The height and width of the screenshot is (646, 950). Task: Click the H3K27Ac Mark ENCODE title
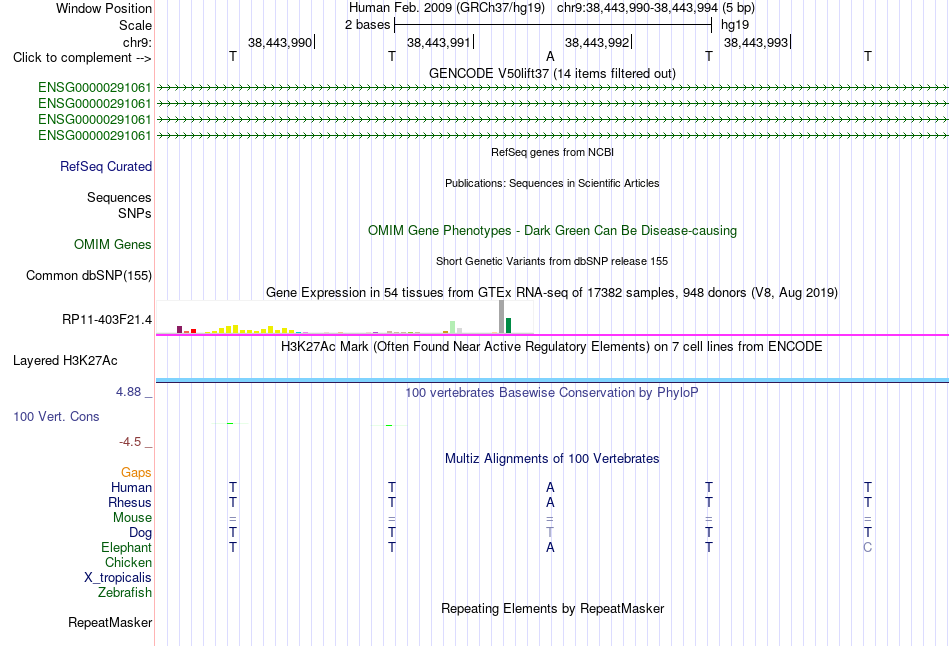click(552, 347)
